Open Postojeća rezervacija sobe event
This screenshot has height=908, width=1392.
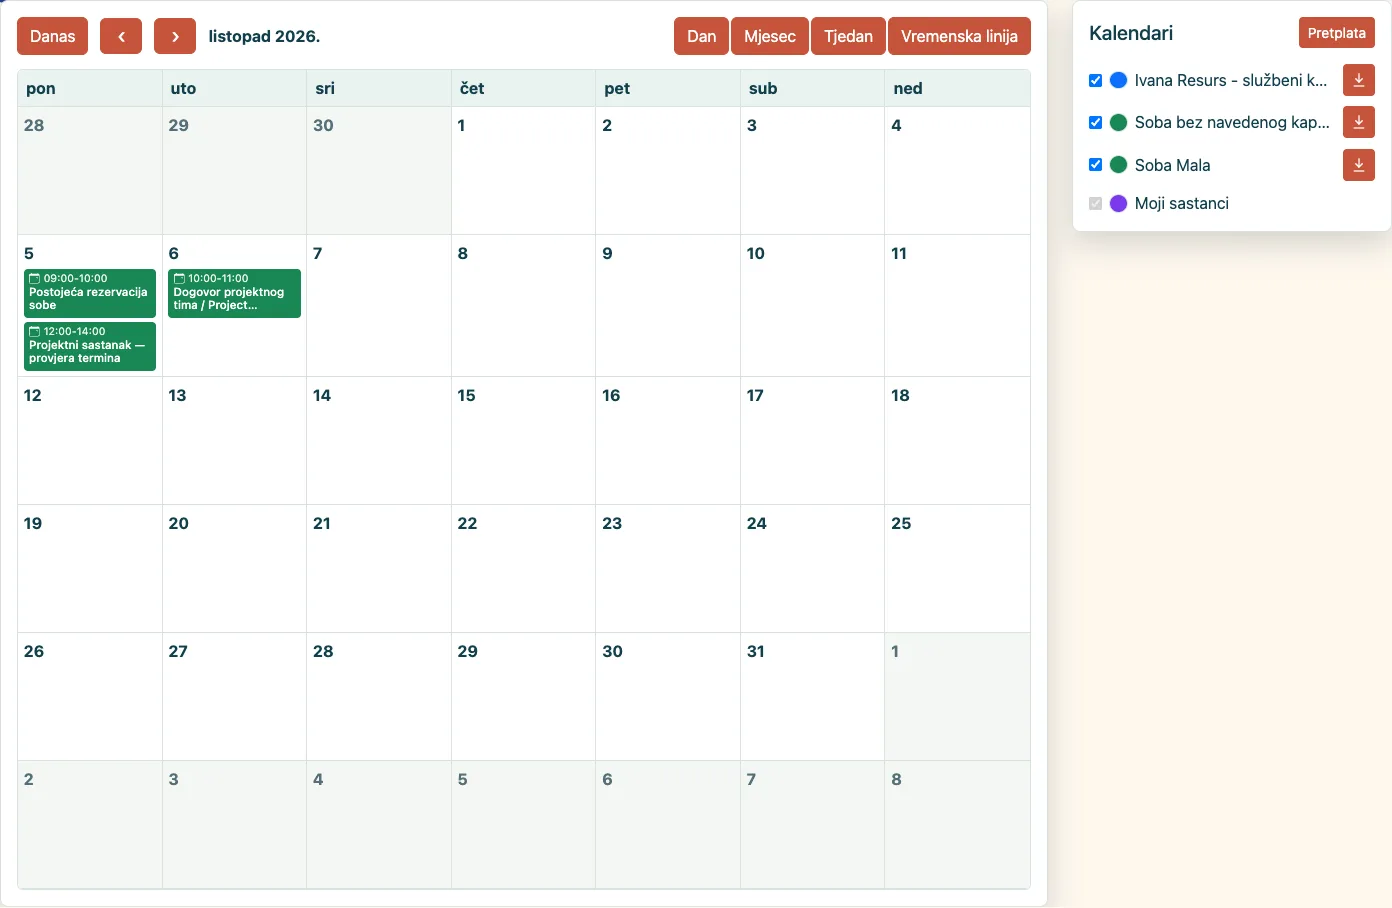(x=90, y=293)
